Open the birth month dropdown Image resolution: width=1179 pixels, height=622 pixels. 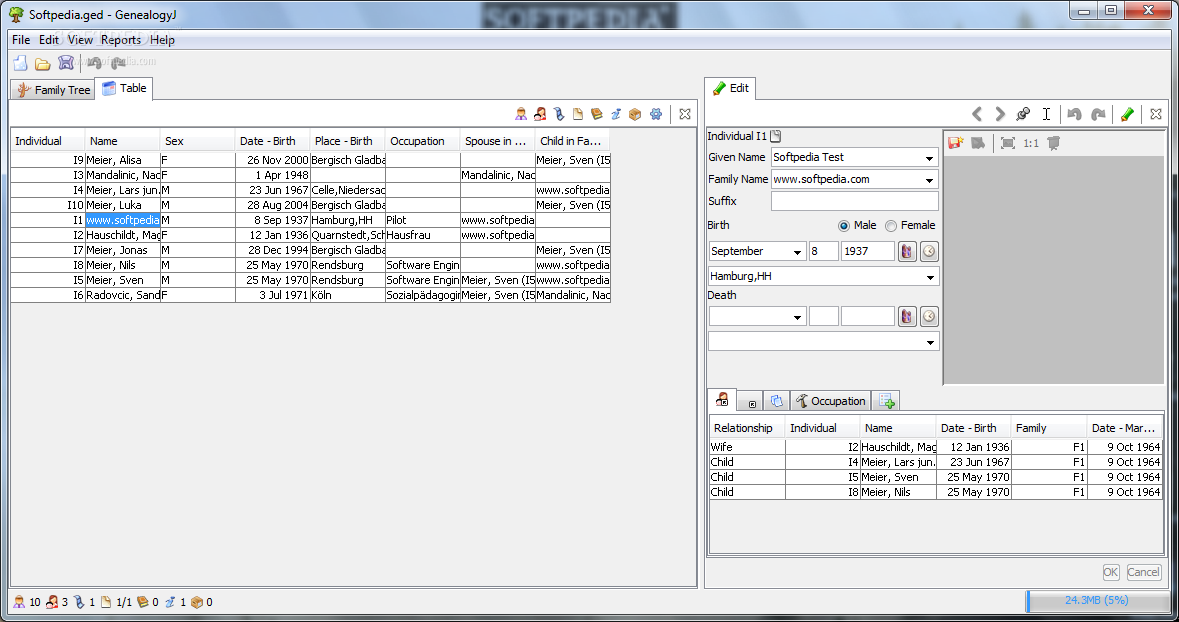coord(797,251)
